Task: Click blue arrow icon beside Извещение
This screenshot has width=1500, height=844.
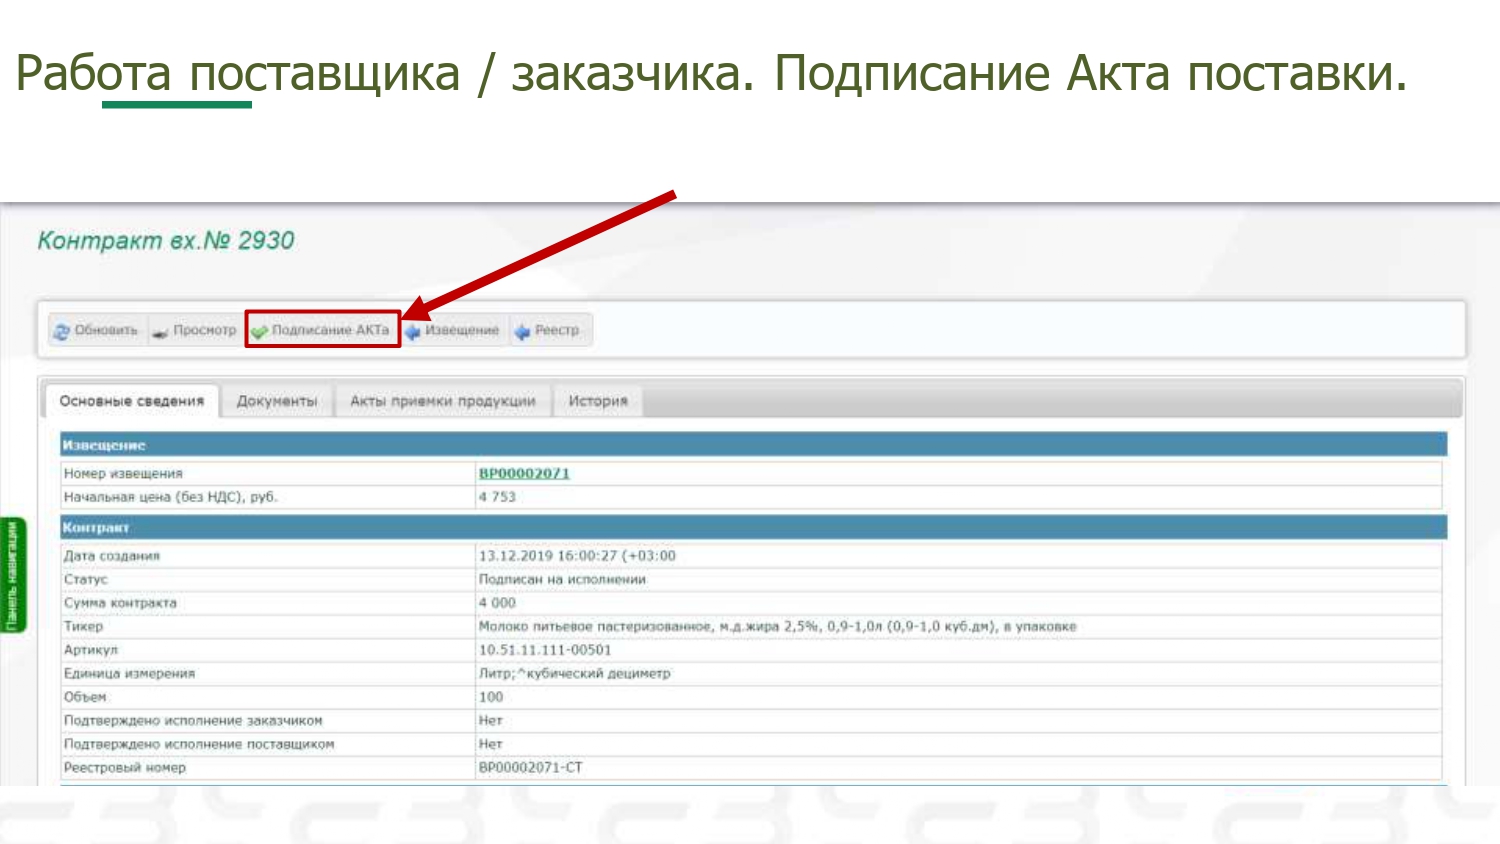Action: (413, 331)
